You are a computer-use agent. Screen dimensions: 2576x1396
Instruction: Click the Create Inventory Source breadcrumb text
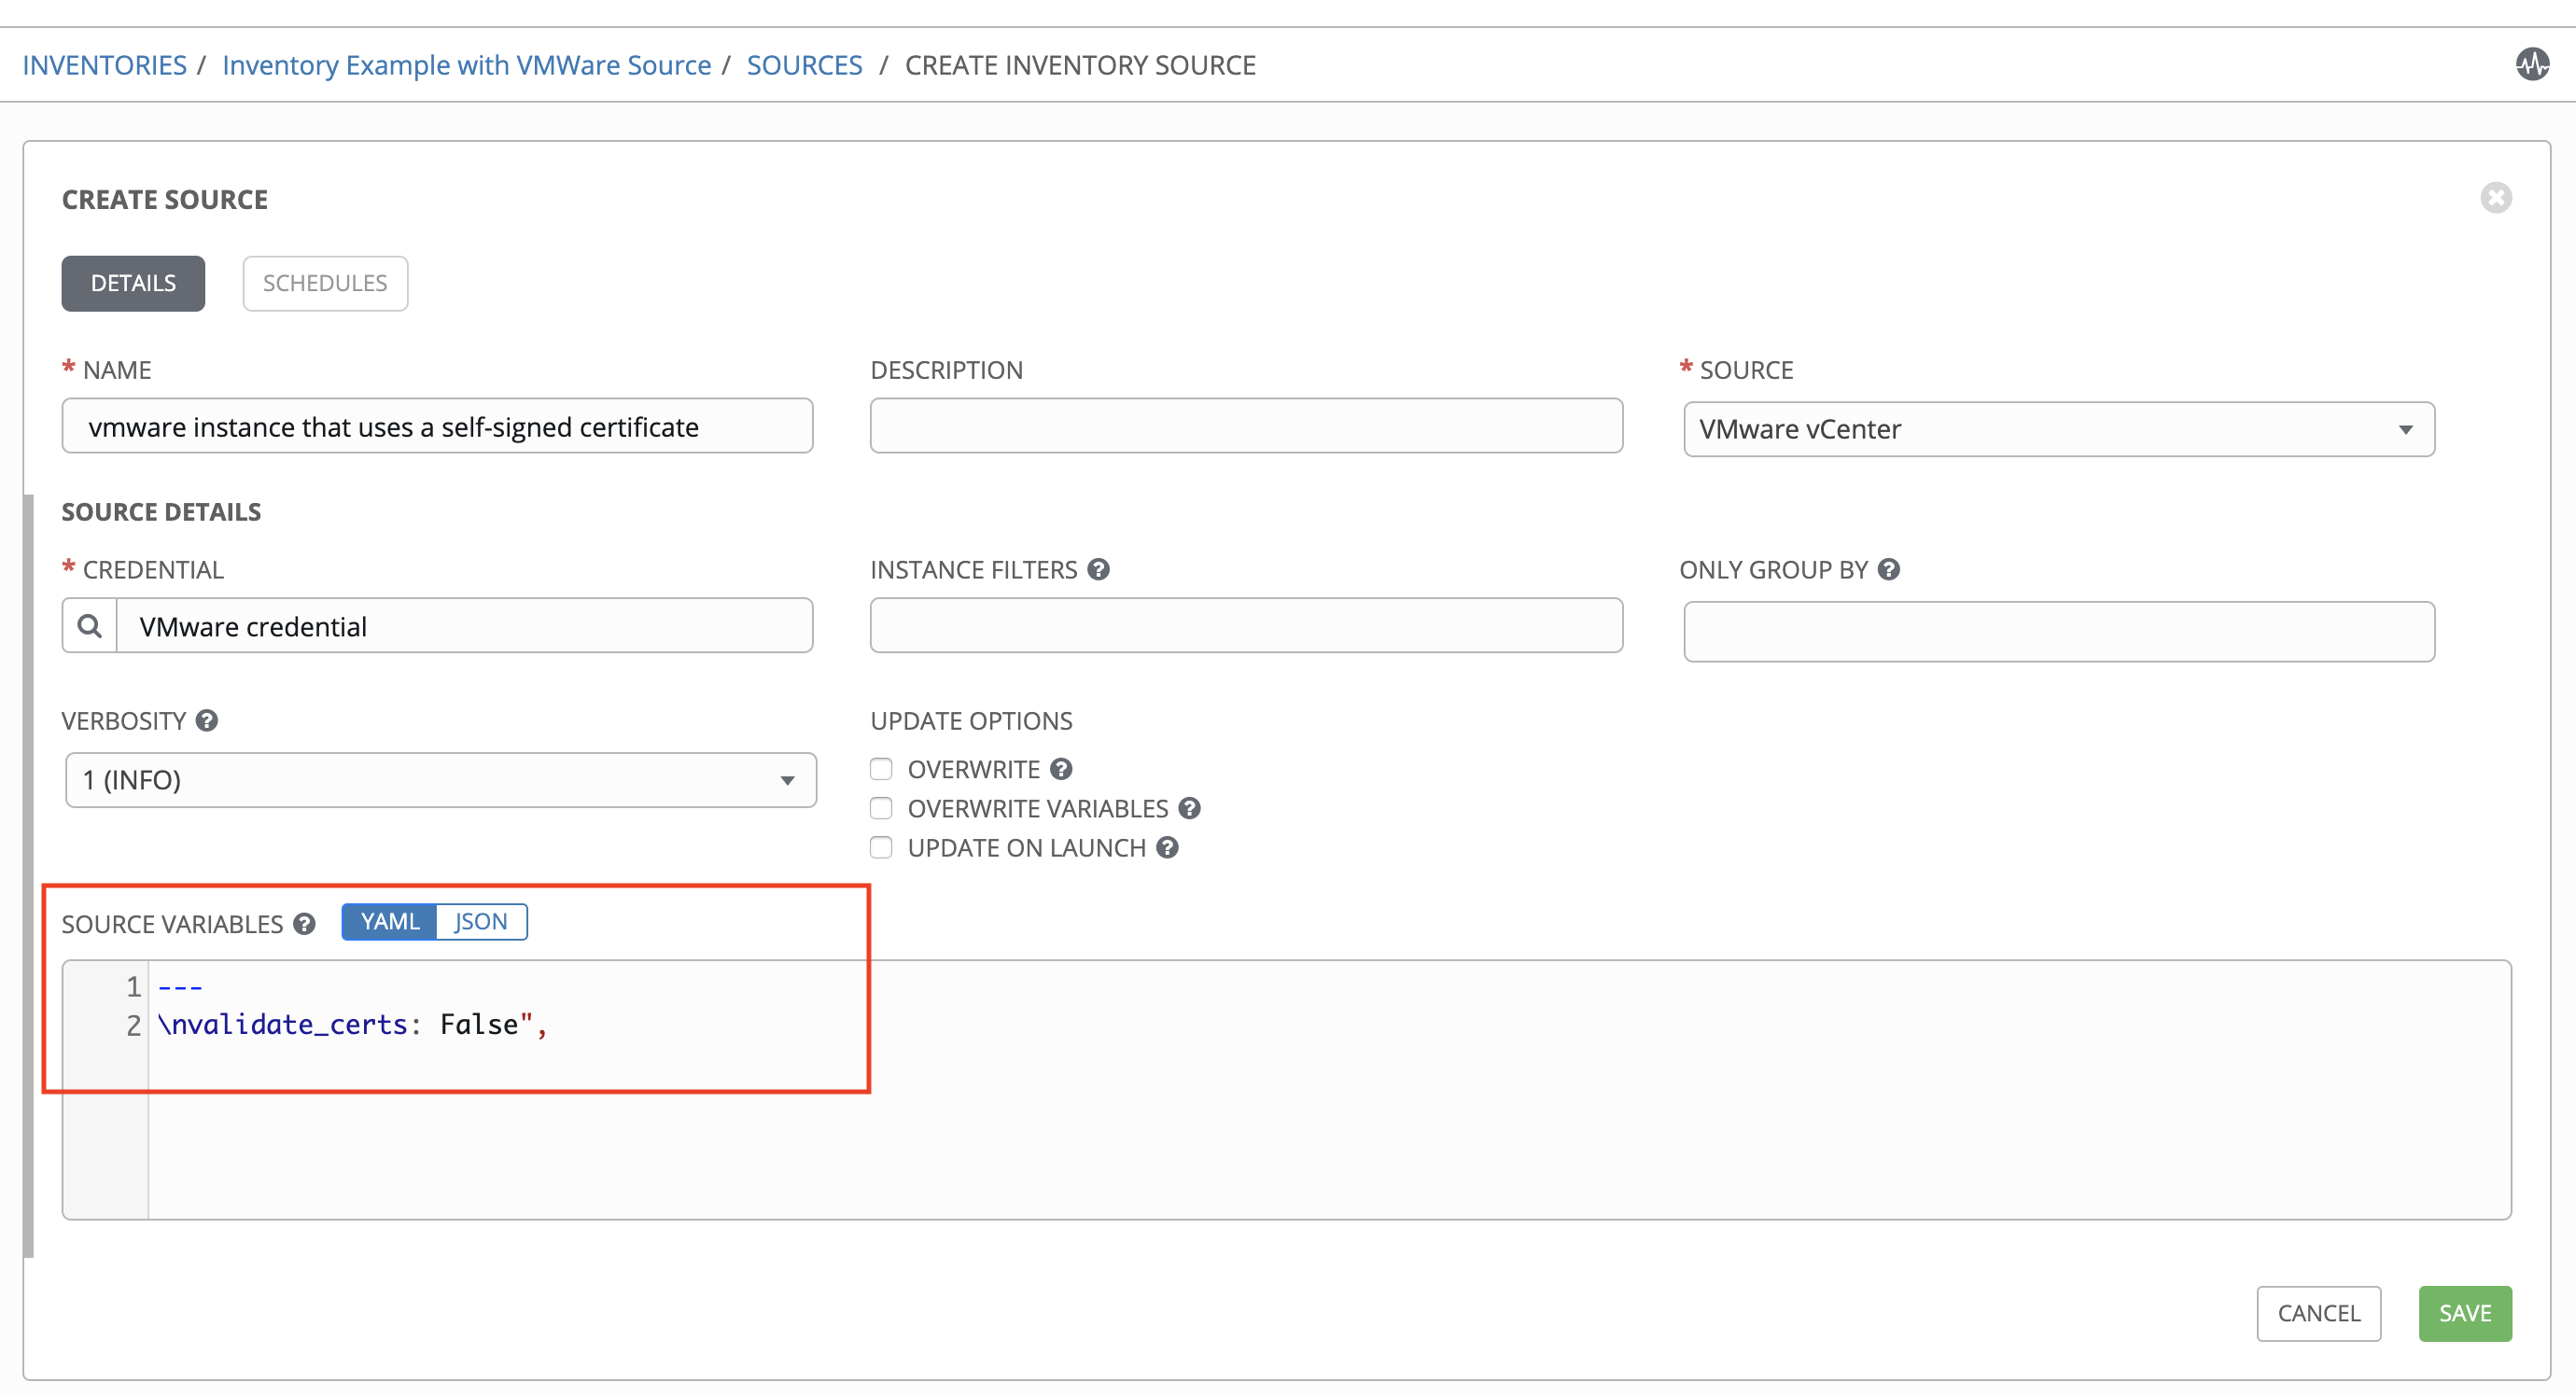point(1080,65)
